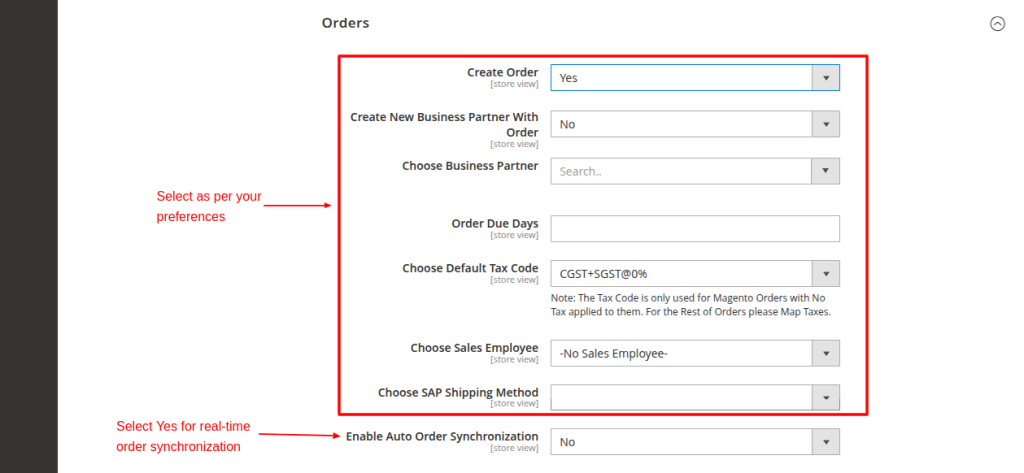
Task: Open the Create Order select showing Yes
Action: (680, 78)
